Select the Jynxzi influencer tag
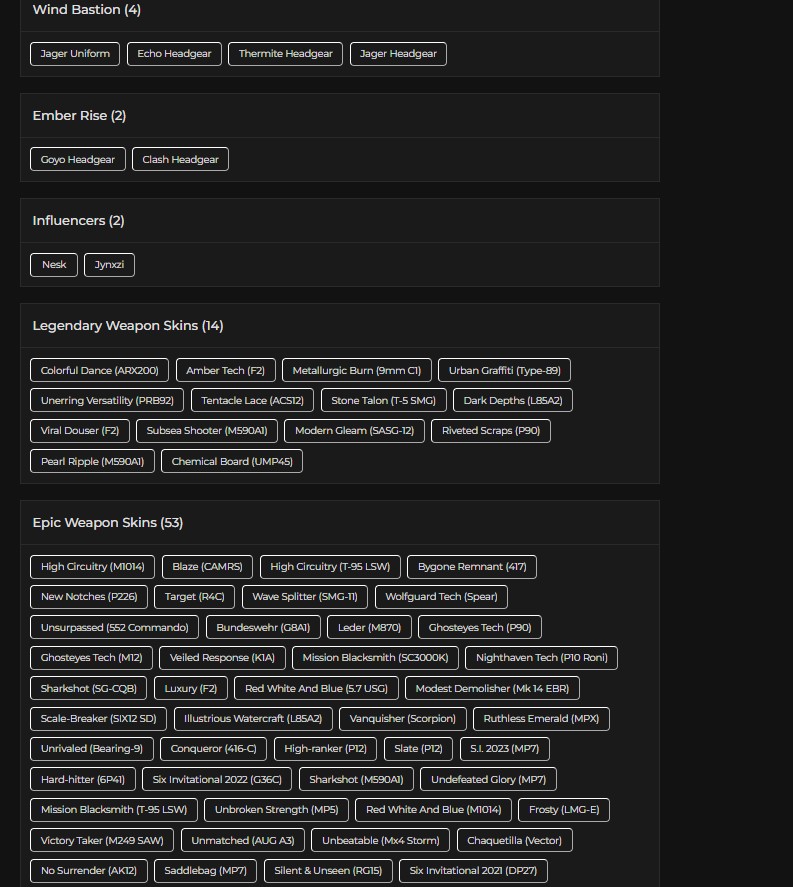793x887 pixels. [109, 265]
